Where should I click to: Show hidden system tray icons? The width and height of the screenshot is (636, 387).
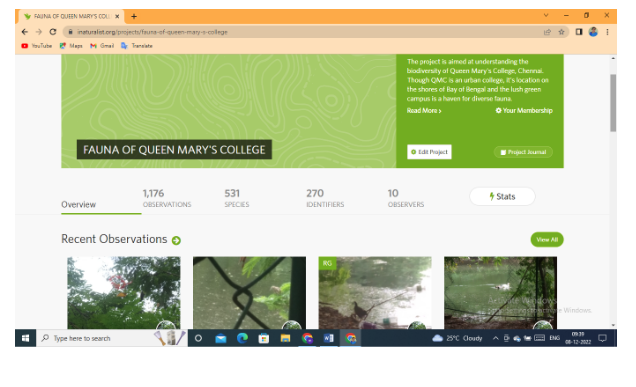495,338
